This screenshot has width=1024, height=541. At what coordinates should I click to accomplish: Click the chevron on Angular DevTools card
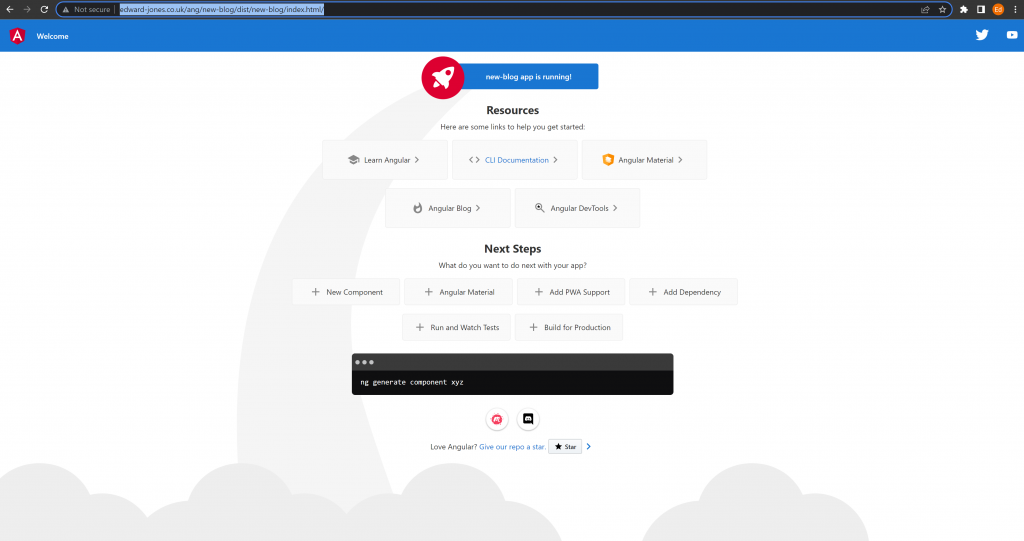point(615,208)
